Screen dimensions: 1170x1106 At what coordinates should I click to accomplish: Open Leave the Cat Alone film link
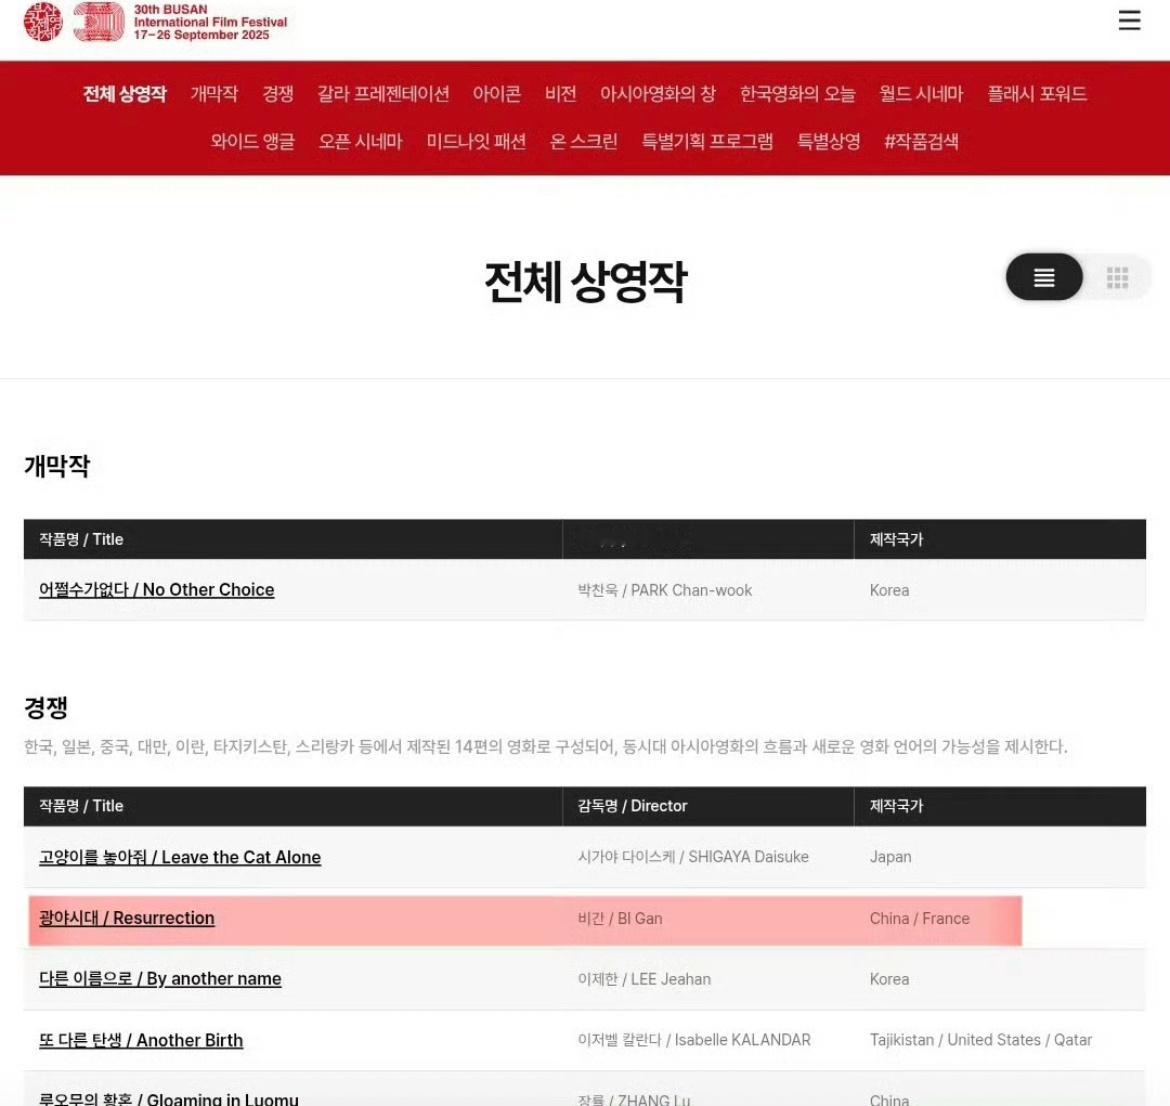tap(180, 857)
